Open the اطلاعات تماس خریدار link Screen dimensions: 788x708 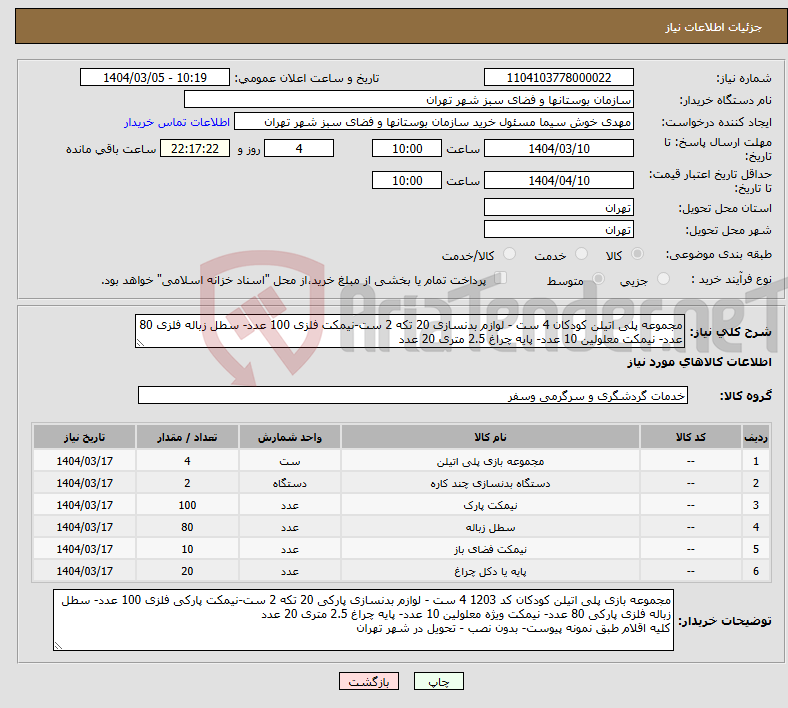click(177, 122)
